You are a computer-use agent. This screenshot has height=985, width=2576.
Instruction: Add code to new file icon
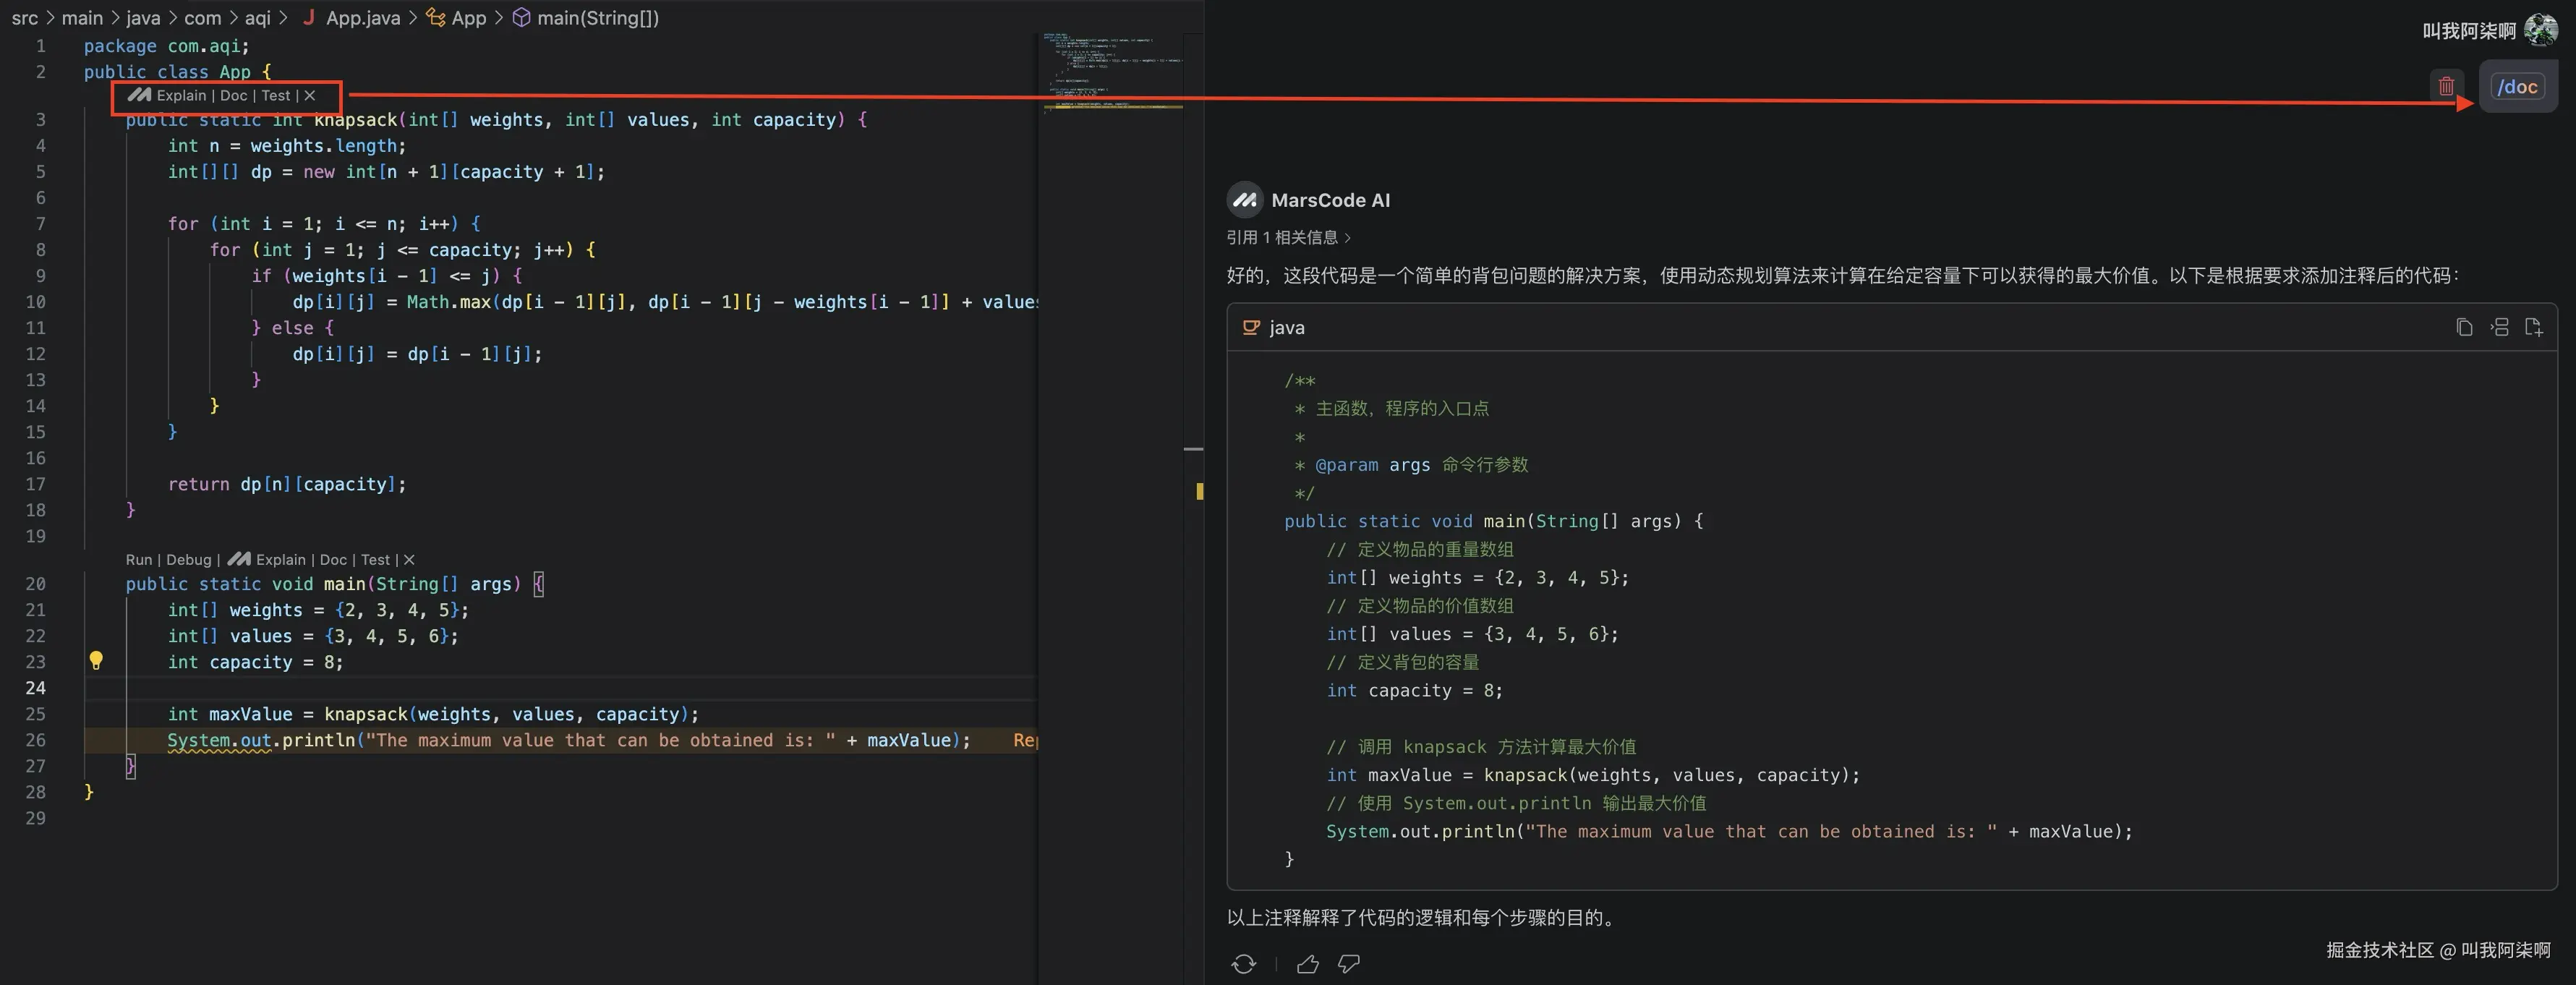point(2533,327)
